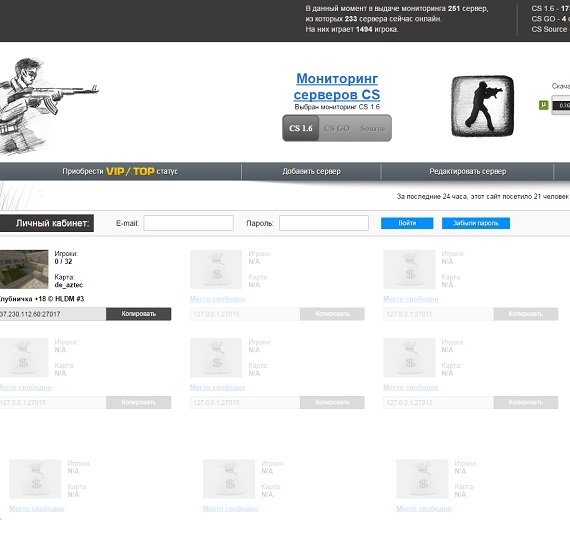Open the Мониторинг серверов CS heading link
The width and height of the screenshot is (570, 539).
point(337,87)
